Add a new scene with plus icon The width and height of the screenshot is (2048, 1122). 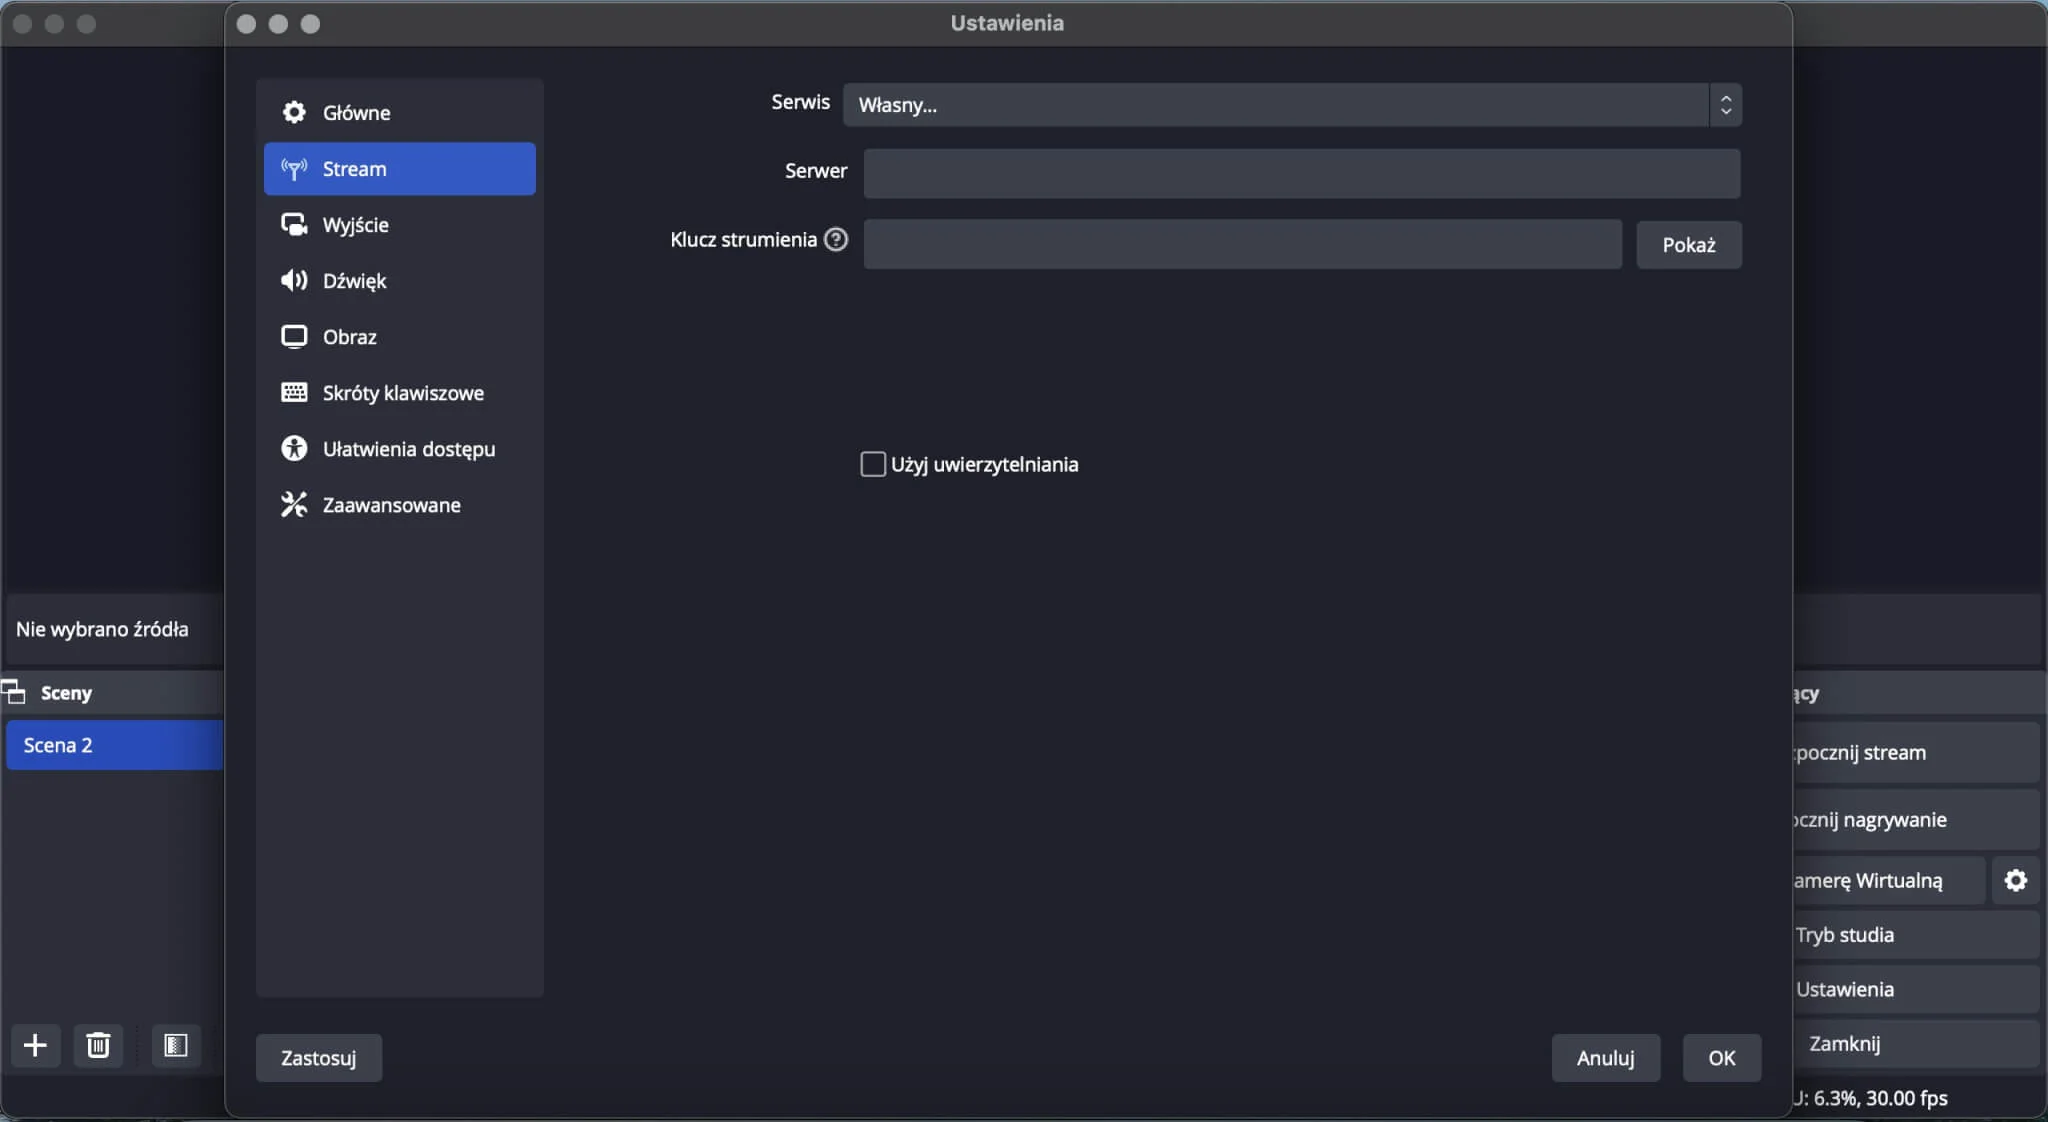click(35, 1046)
